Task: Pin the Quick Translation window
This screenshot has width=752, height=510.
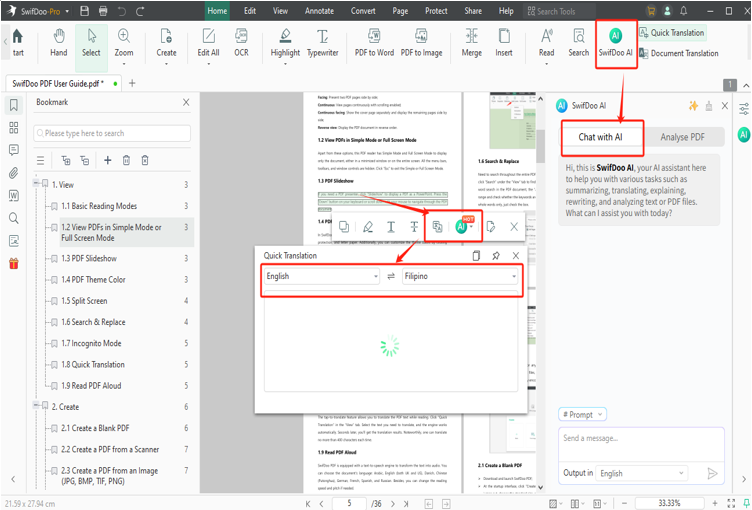Action: (496, 256)
